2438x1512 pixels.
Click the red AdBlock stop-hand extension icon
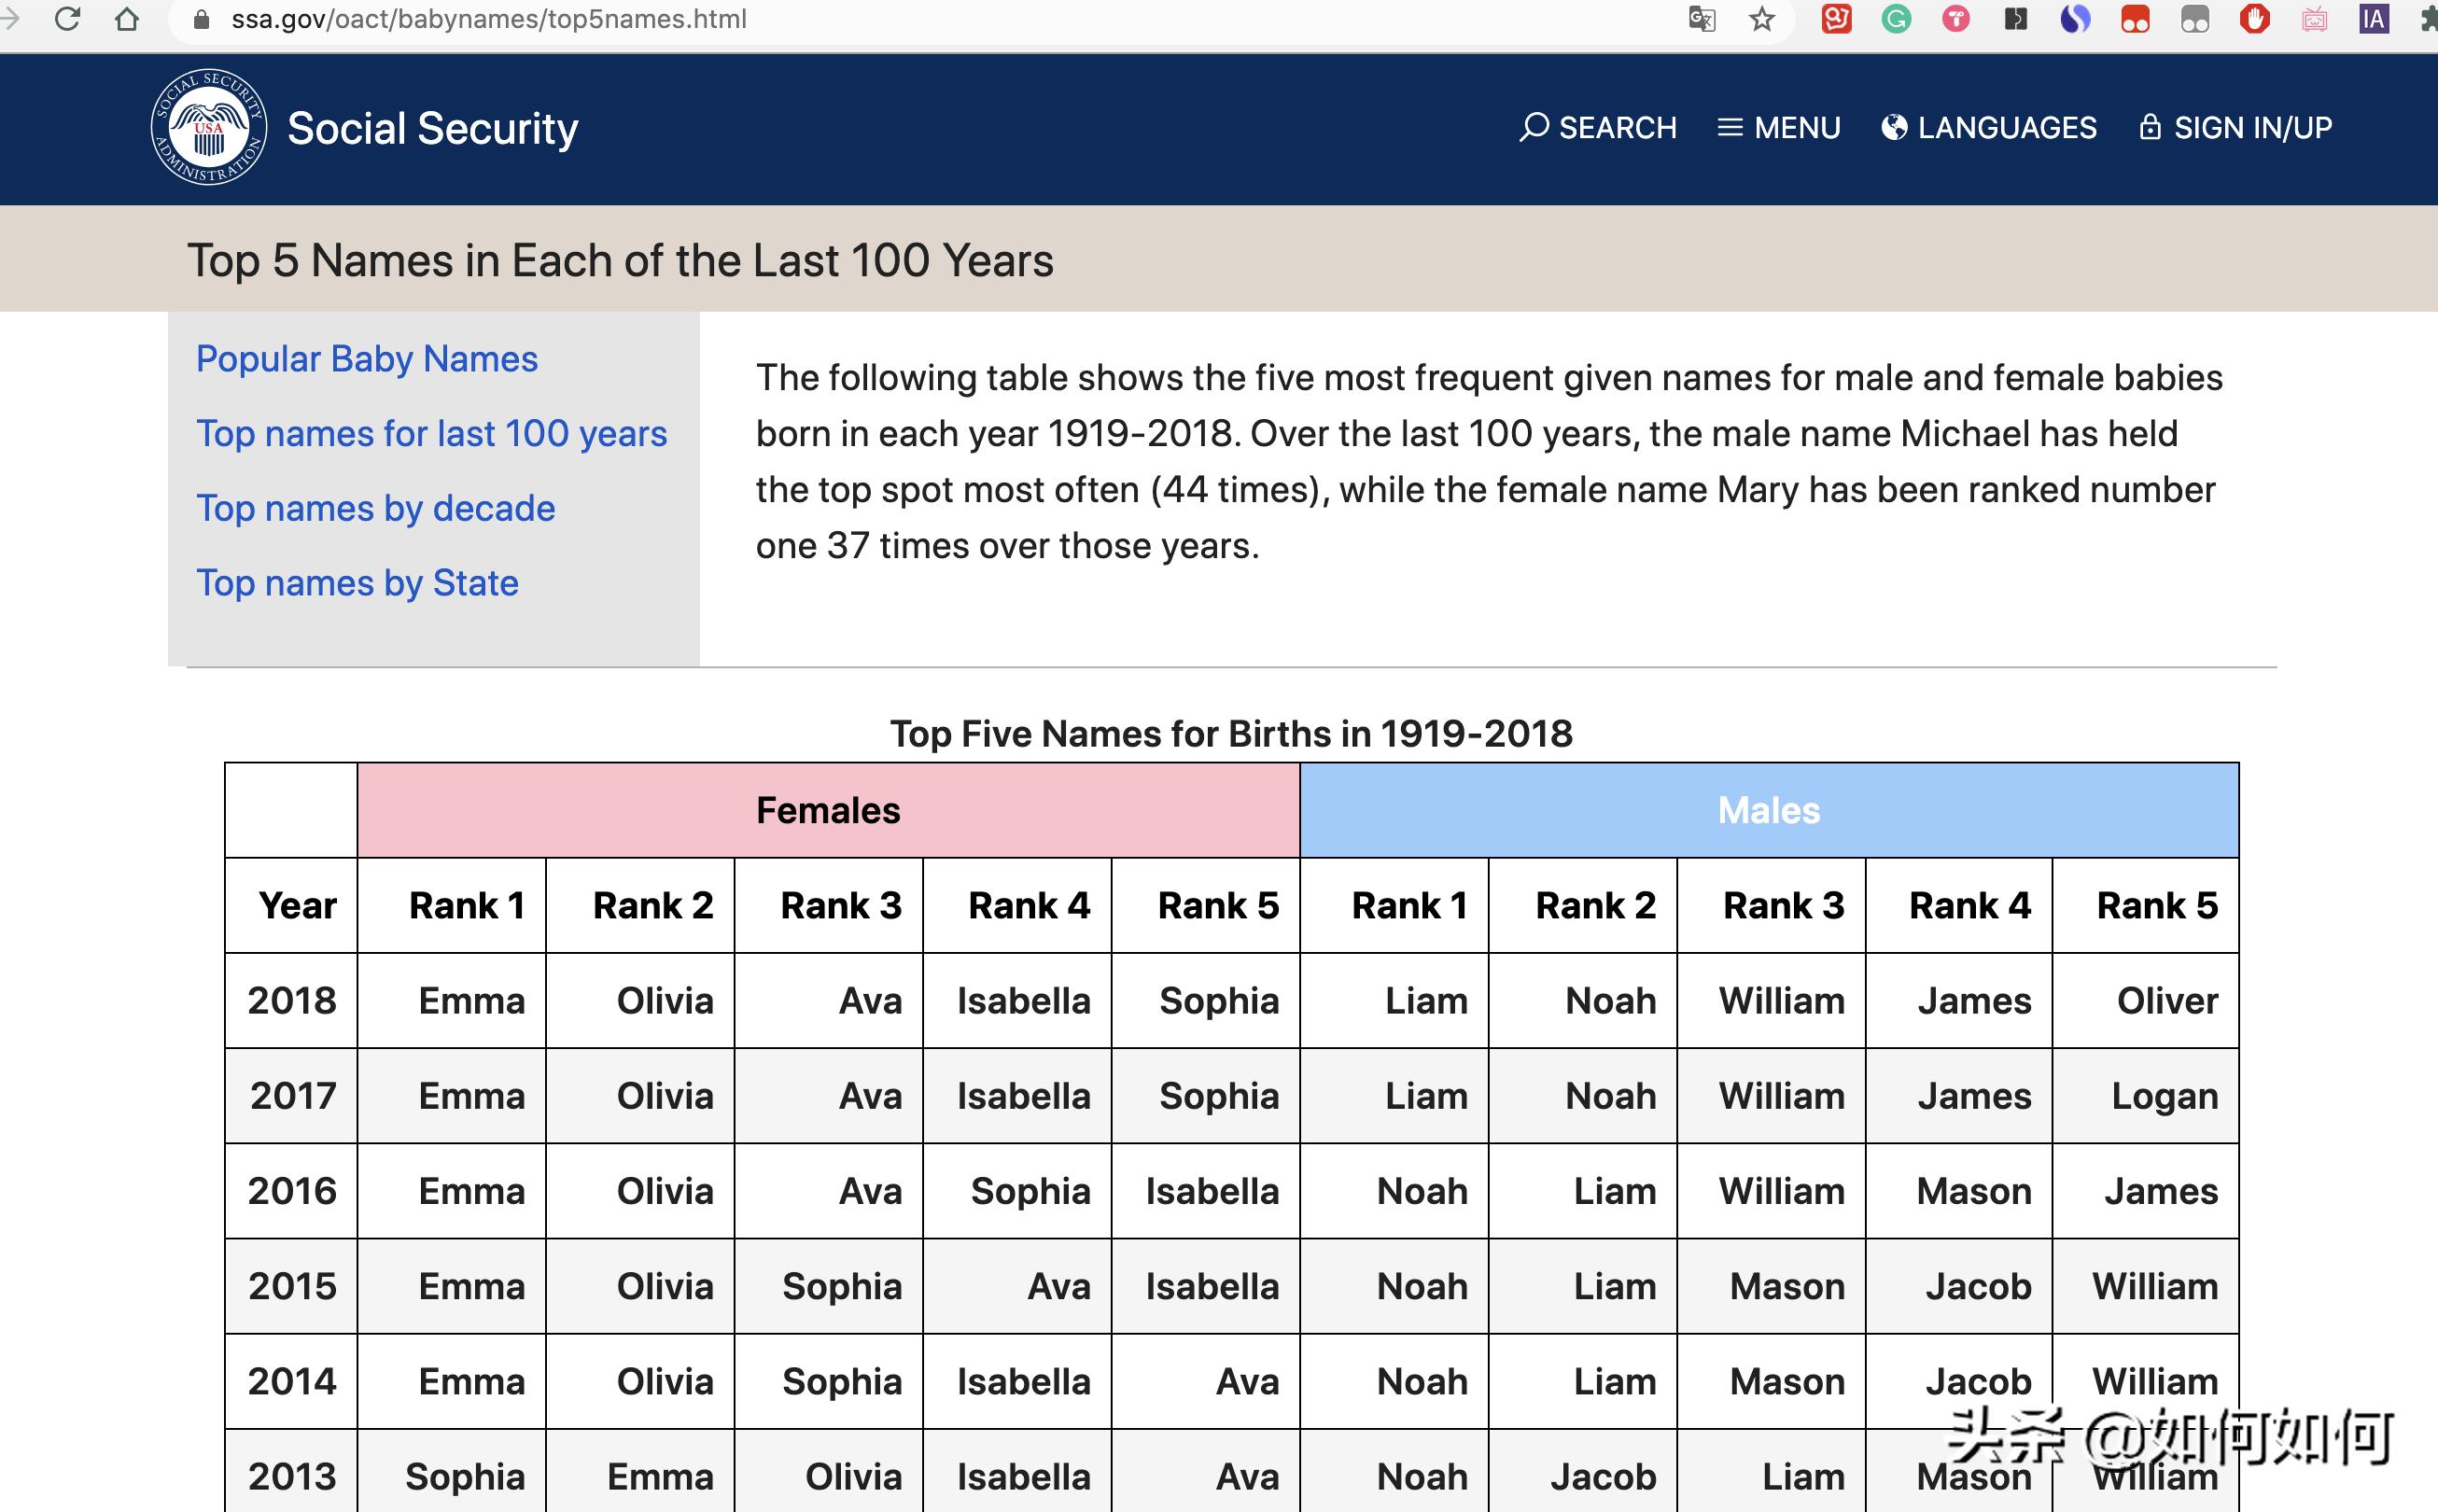coord(2254,19)
